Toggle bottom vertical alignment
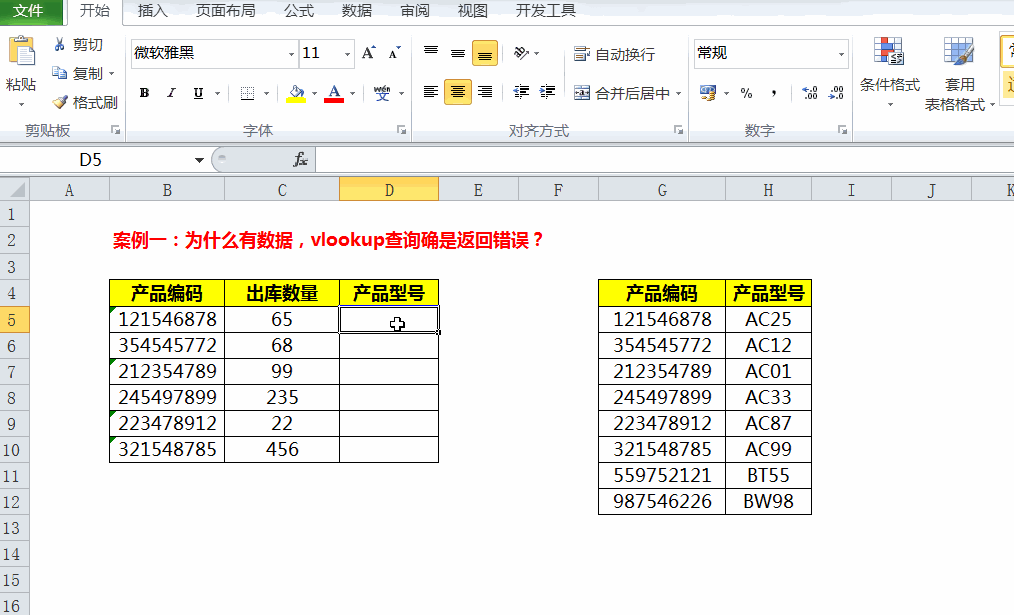 (484, 53)
